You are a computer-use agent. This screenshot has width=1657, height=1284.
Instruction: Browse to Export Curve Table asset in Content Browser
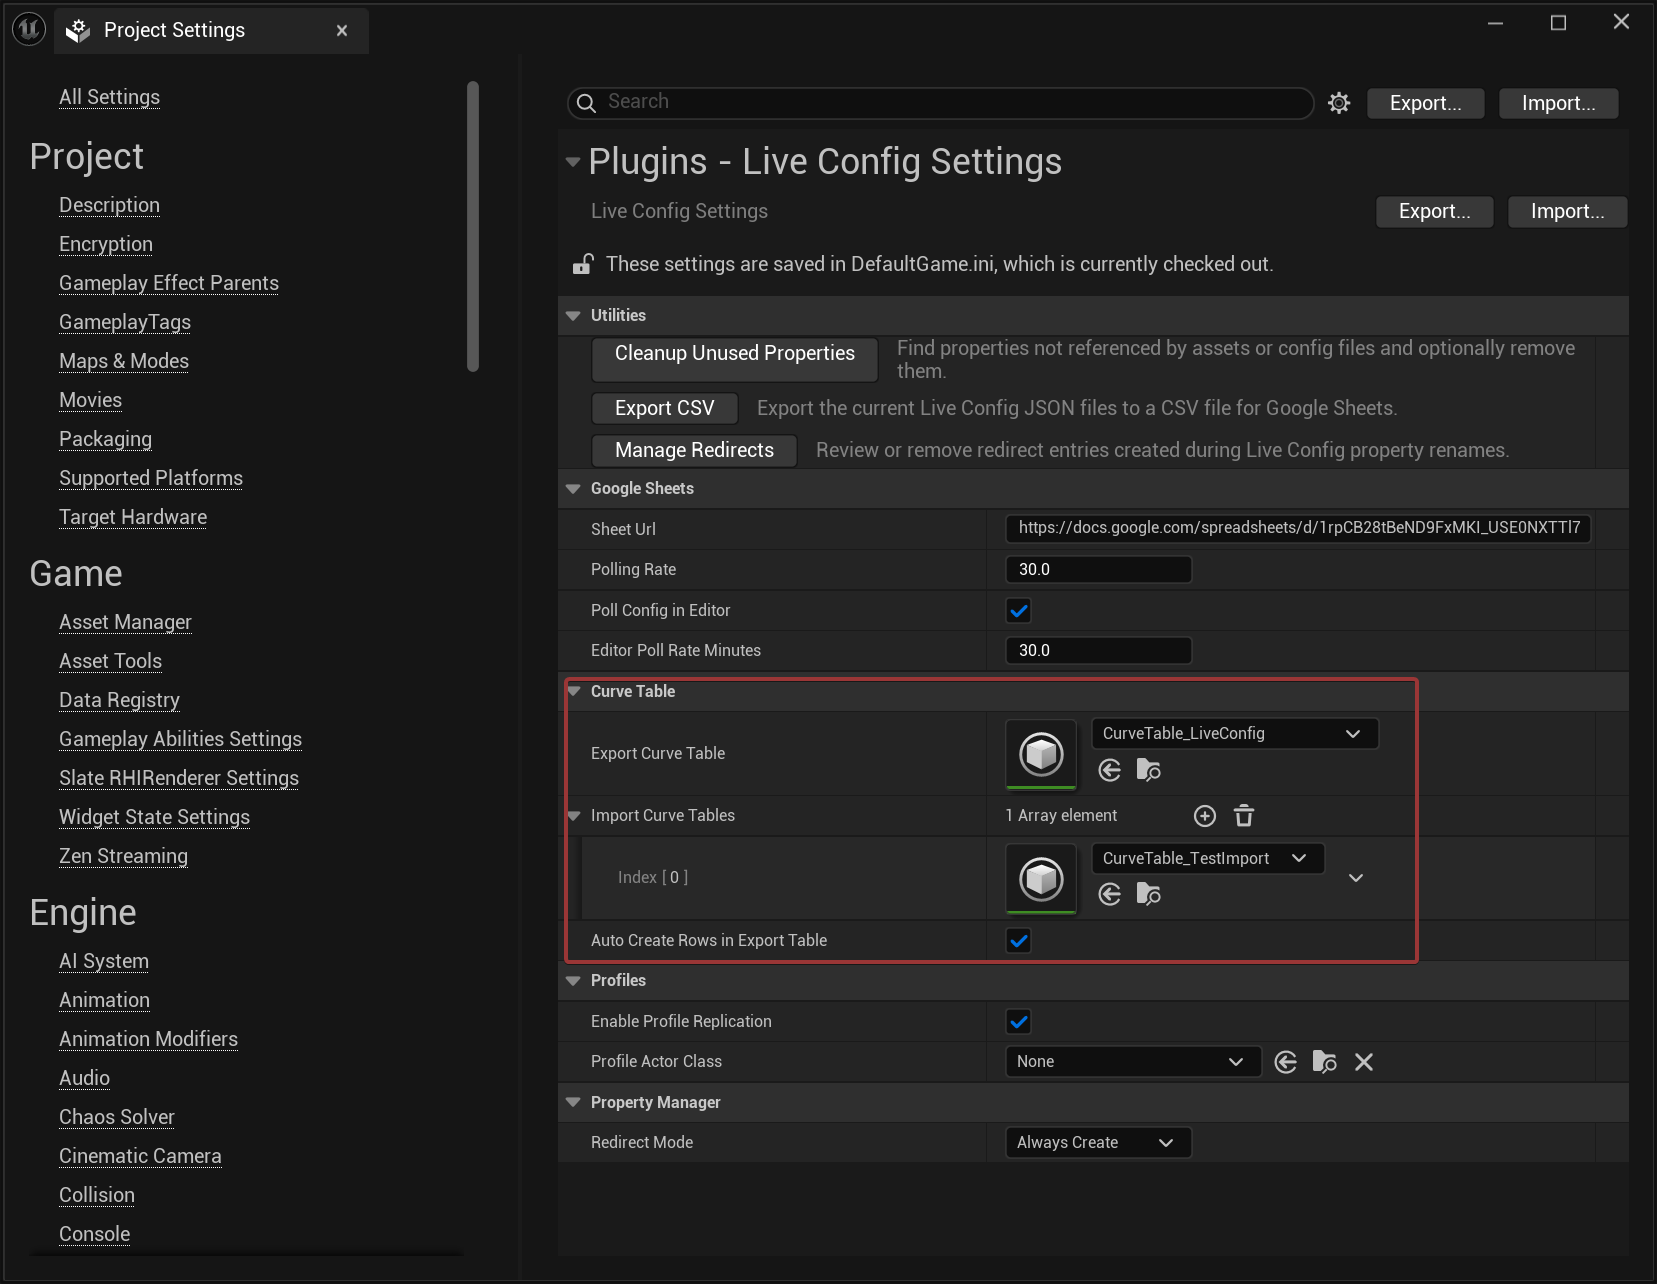pyautogui.click(x=1148, y=770)
